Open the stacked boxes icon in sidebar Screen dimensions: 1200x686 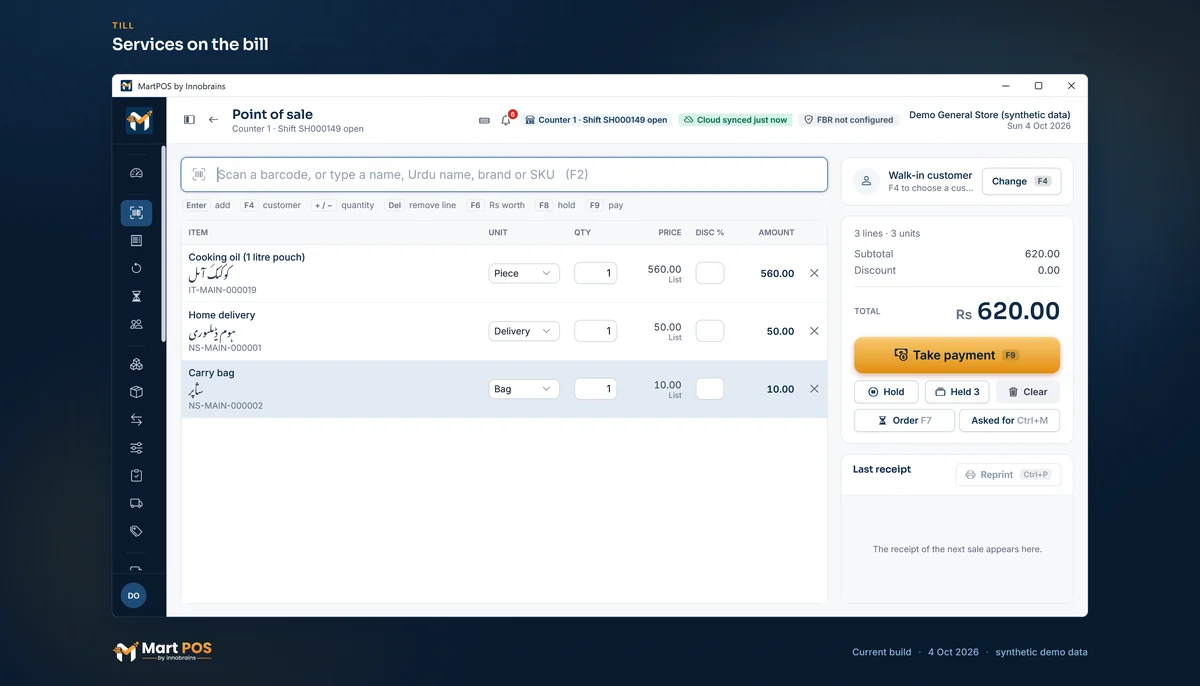coord(136,364)
